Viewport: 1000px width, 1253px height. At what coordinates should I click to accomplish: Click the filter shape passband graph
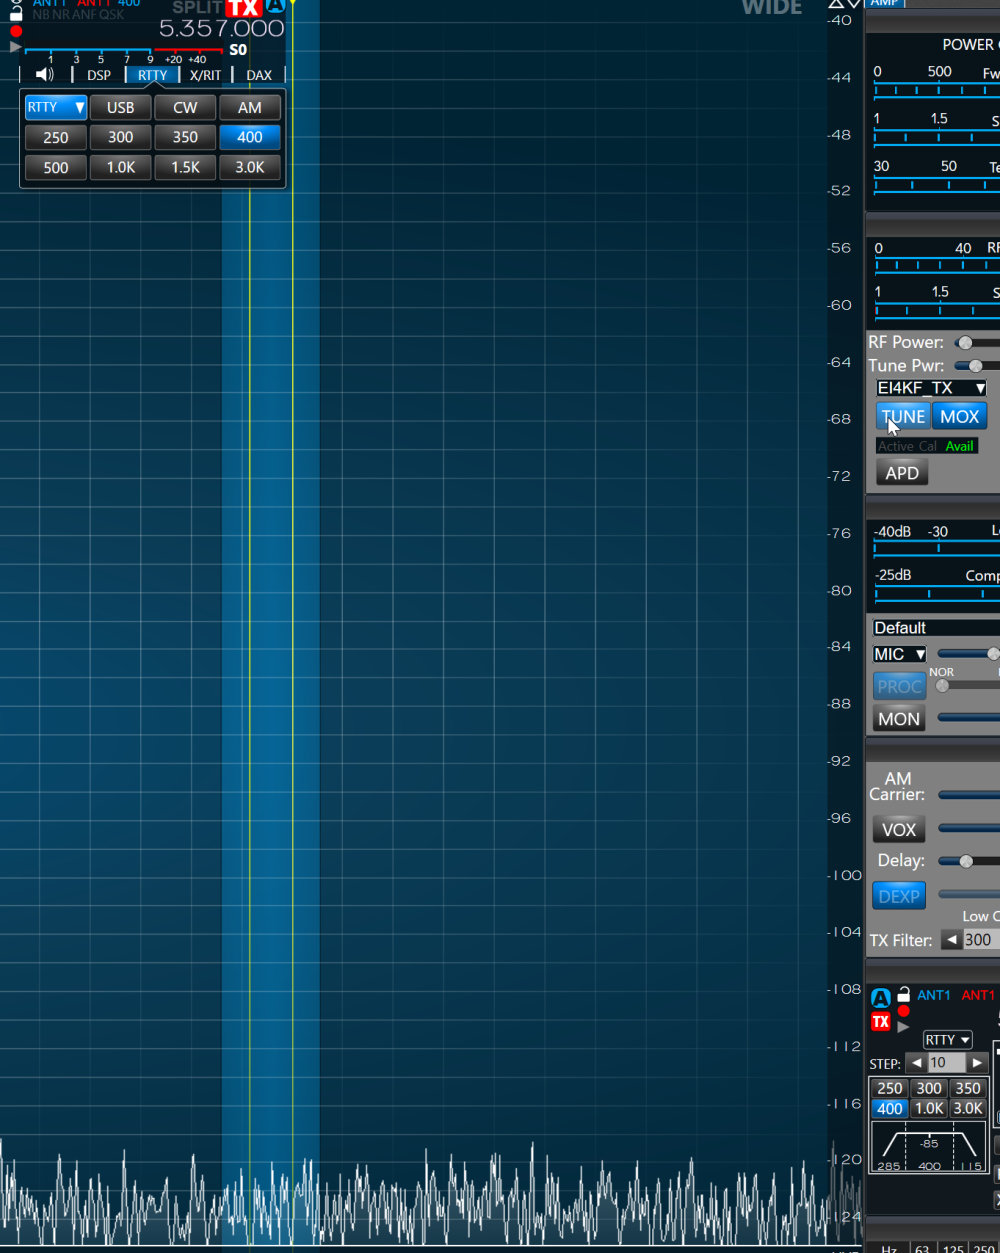point(929,1147)
